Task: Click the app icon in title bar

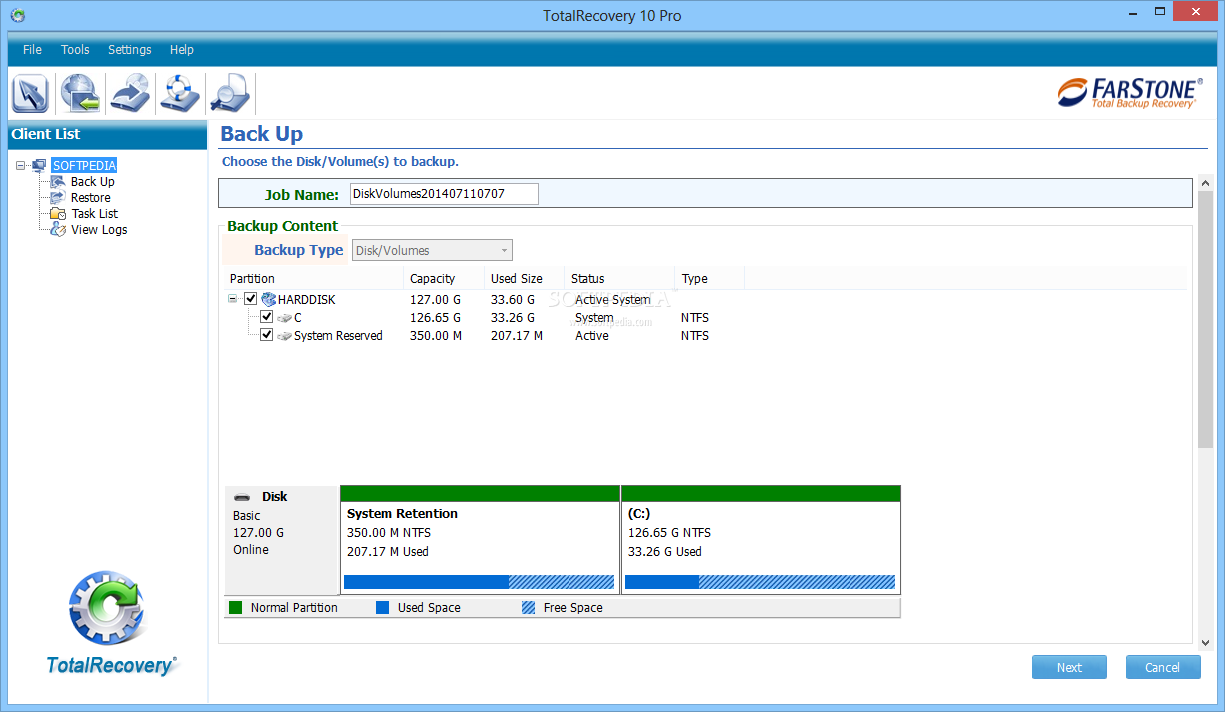Action: pos(17,15)
